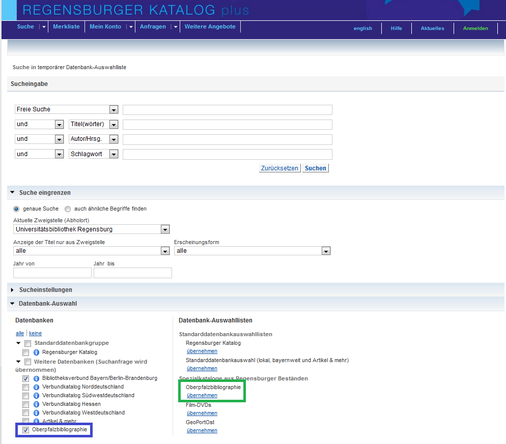The width and height of the screenshot is (506, 444).
Task: Open Anfragen menu
Action: [x=153, y=27]
